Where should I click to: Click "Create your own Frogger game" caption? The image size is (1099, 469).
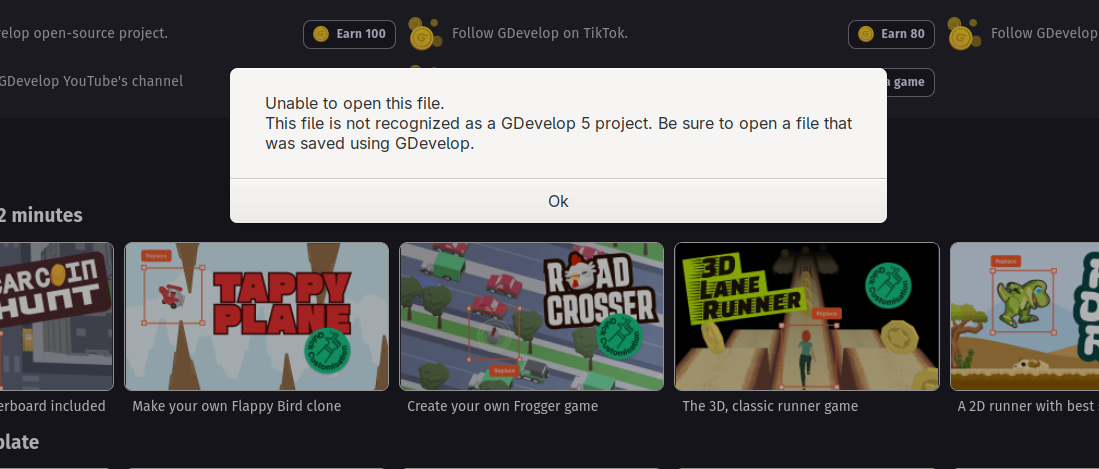[503, 406]
